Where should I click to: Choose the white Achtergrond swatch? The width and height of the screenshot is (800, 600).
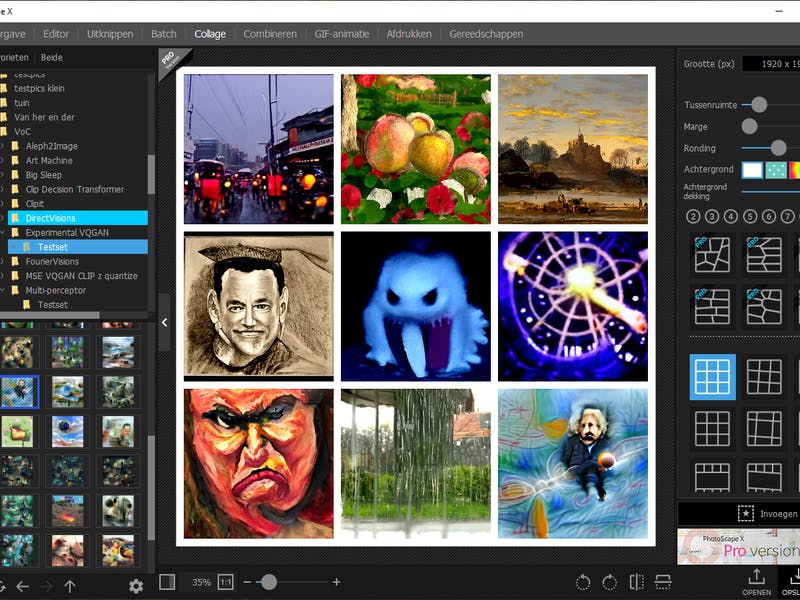(x=752, y=170)
